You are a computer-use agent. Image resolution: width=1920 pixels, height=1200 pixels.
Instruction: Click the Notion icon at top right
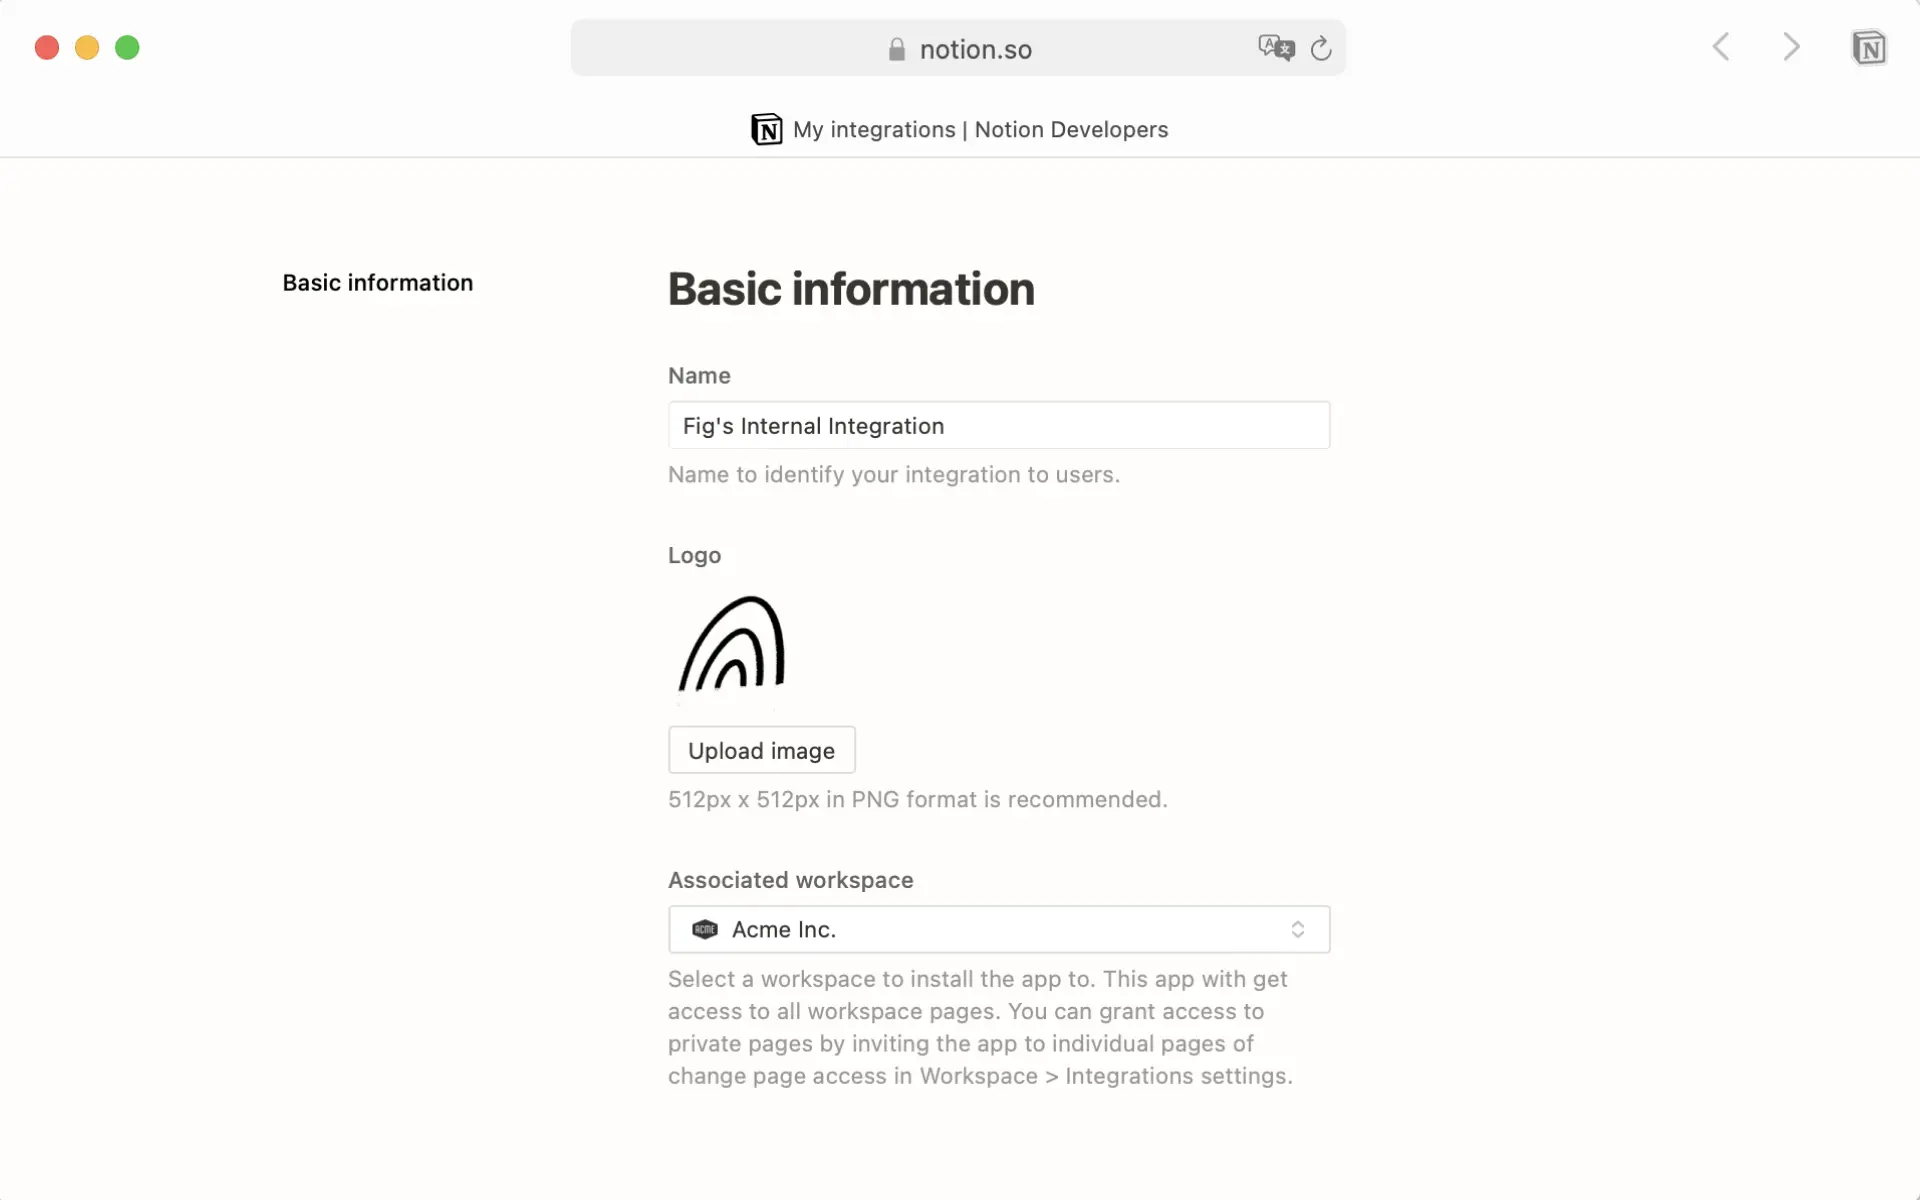point(1870,47)
